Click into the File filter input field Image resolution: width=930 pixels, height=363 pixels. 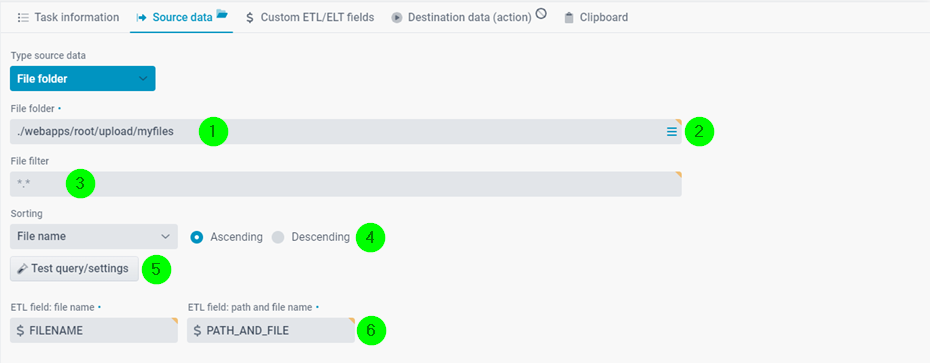[x=346, y=184]
